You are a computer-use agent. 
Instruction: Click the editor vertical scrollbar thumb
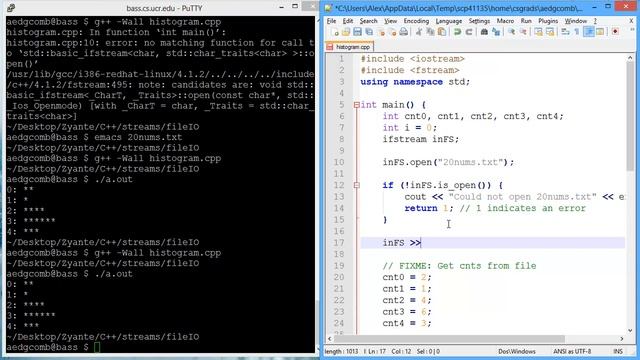point(630,116)
